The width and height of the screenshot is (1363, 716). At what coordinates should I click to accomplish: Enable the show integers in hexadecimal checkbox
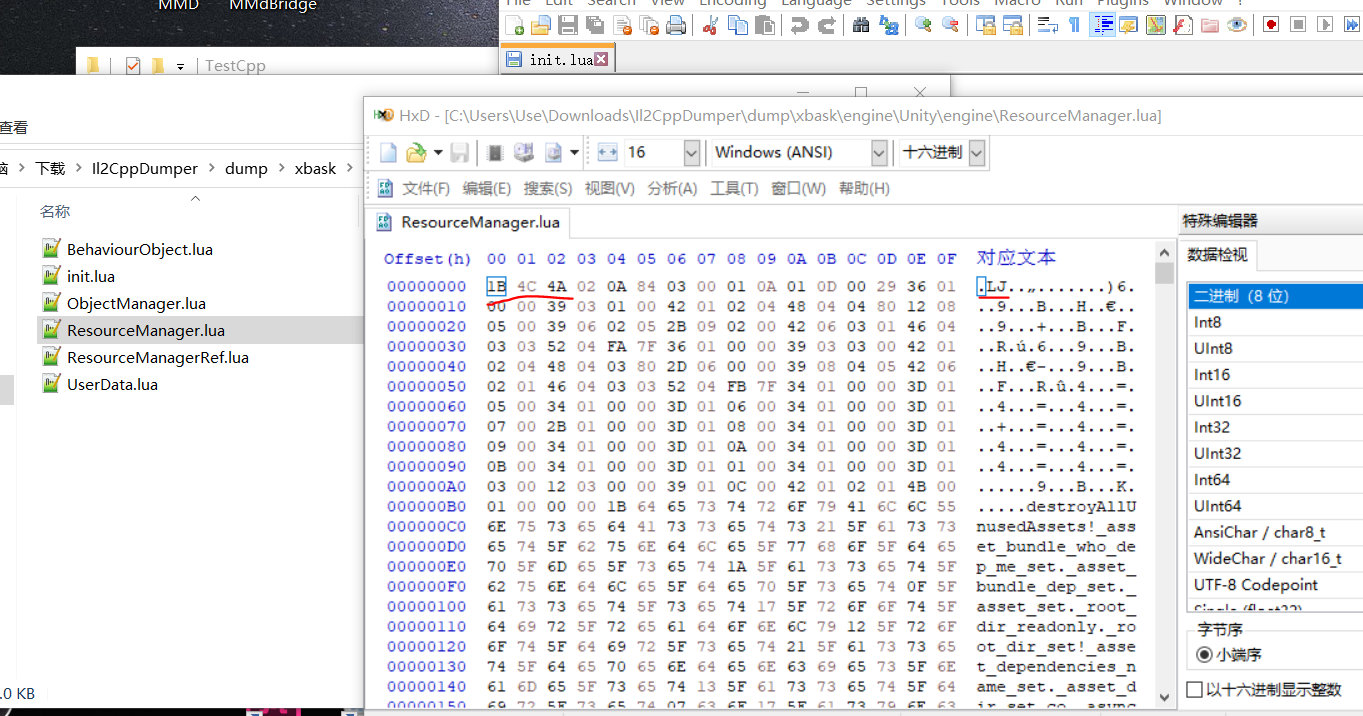[x=1194, y=690]
